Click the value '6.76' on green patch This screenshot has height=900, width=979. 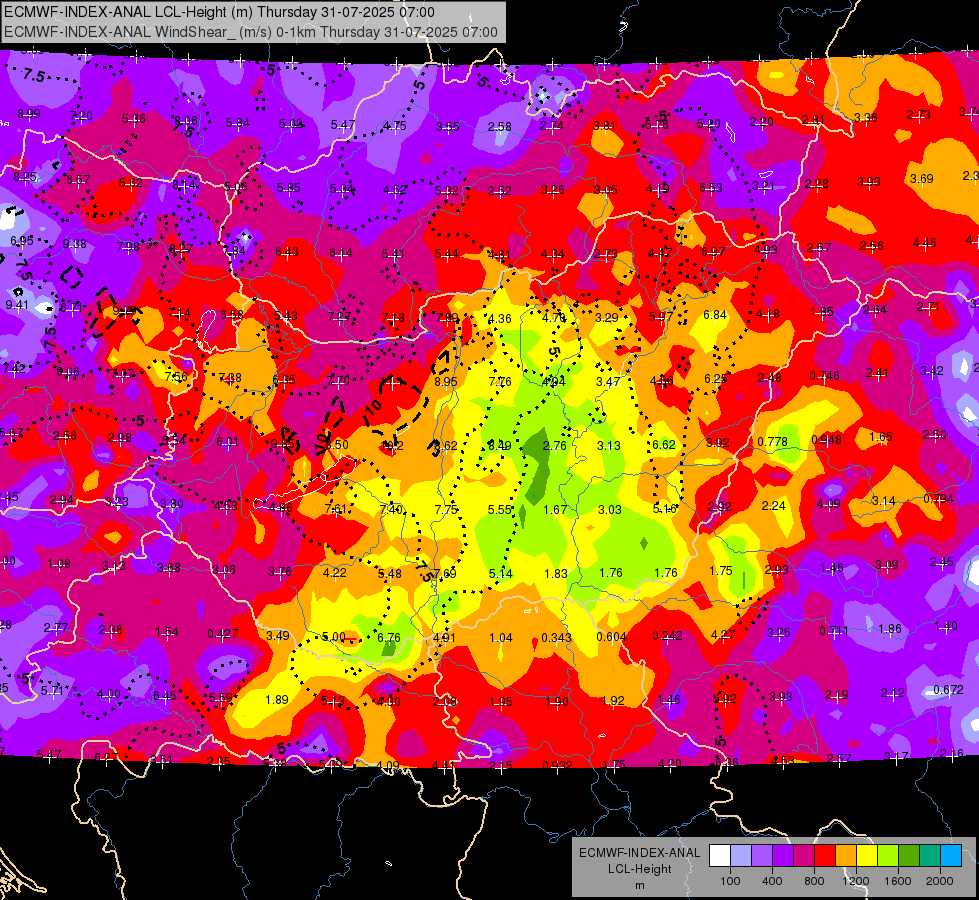[x=389, y=638]
